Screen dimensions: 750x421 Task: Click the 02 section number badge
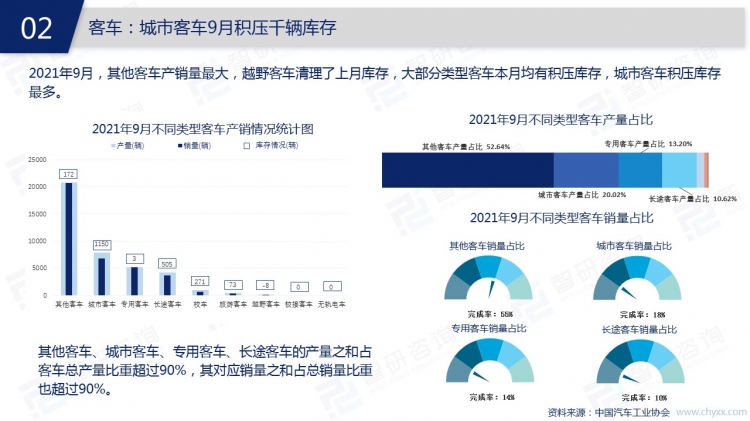coord(37,28)
